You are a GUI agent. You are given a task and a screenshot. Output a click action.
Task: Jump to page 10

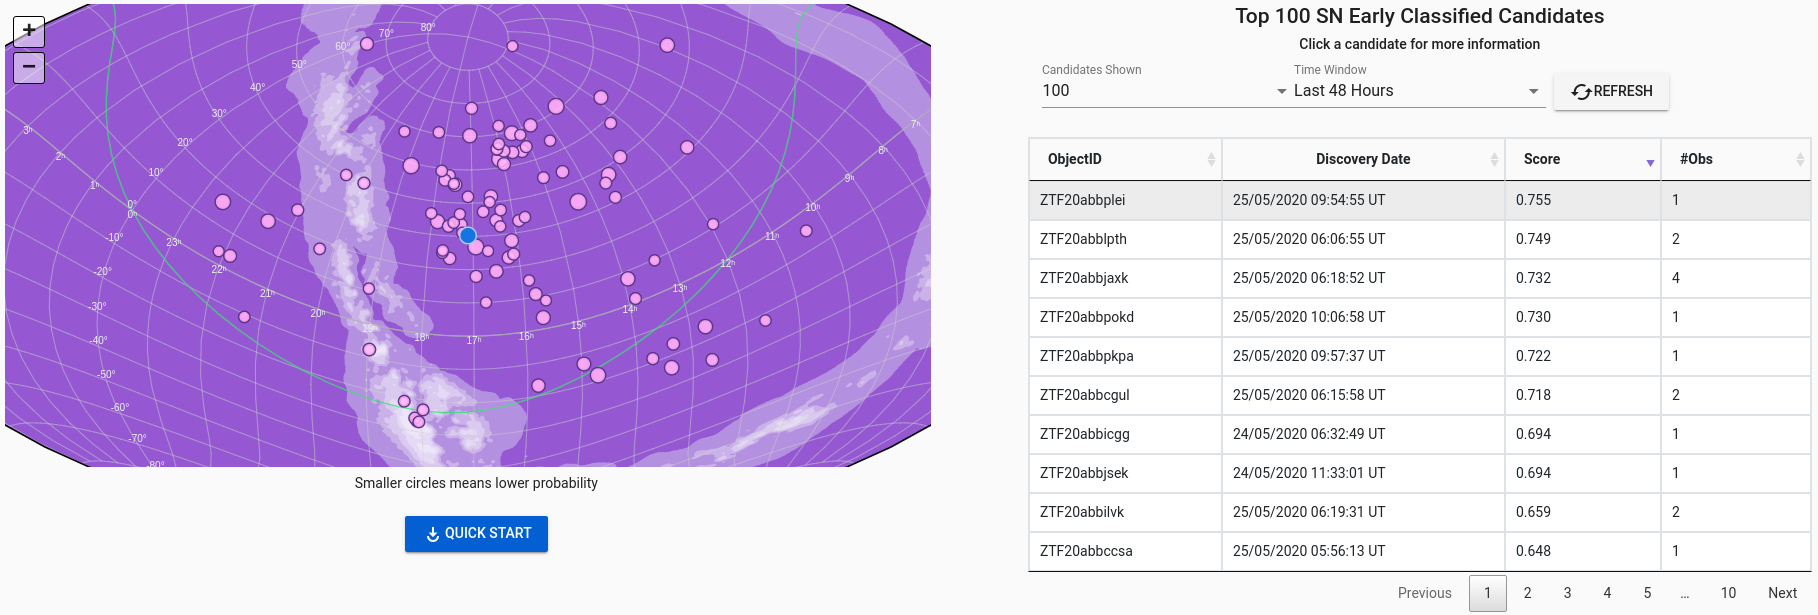(x=1728, y=593)
